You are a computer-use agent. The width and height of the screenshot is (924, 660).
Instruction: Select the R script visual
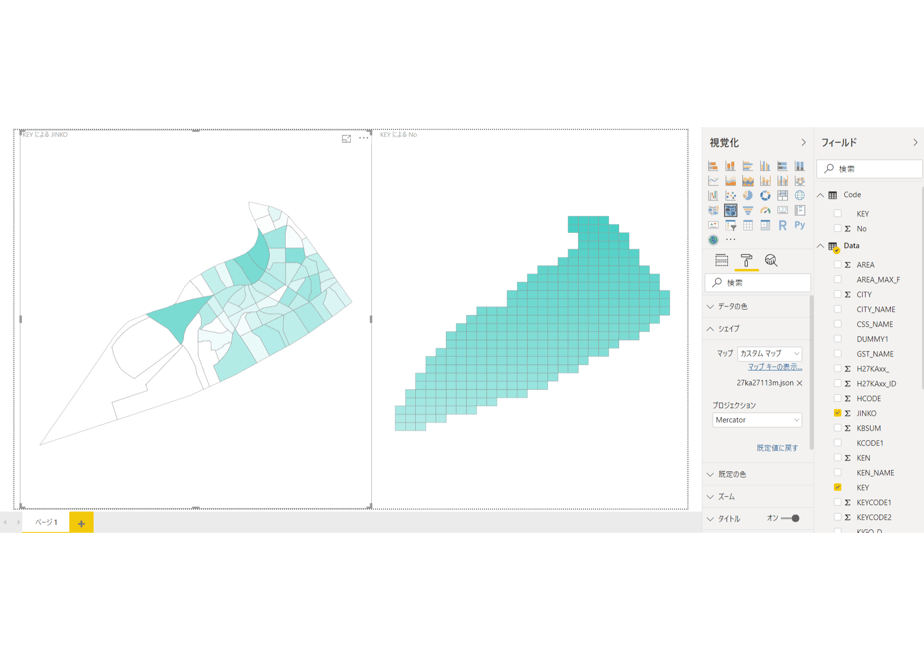point(783,225)
